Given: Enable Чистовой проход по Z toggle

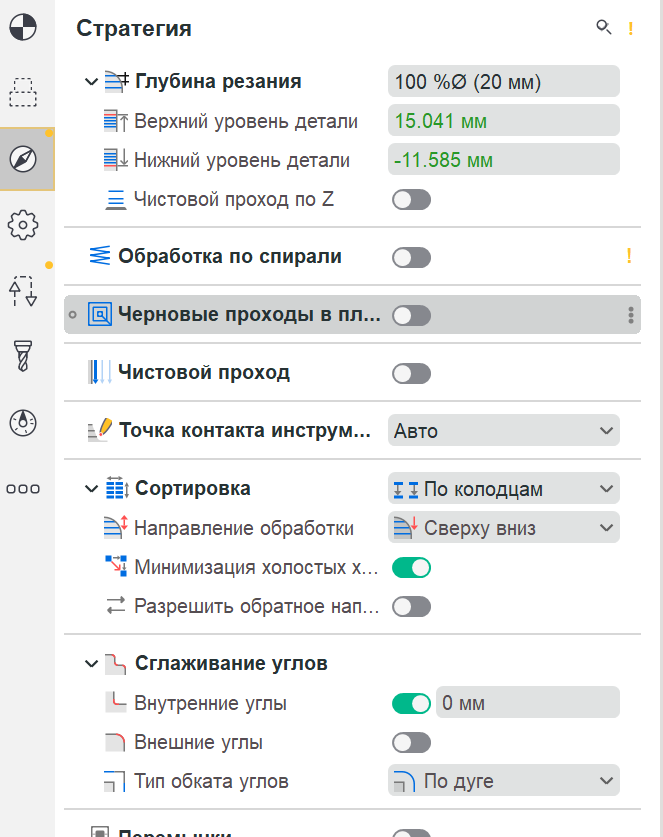Looking at the screenshot, I should pyautogui.click(x=411, y=200).
